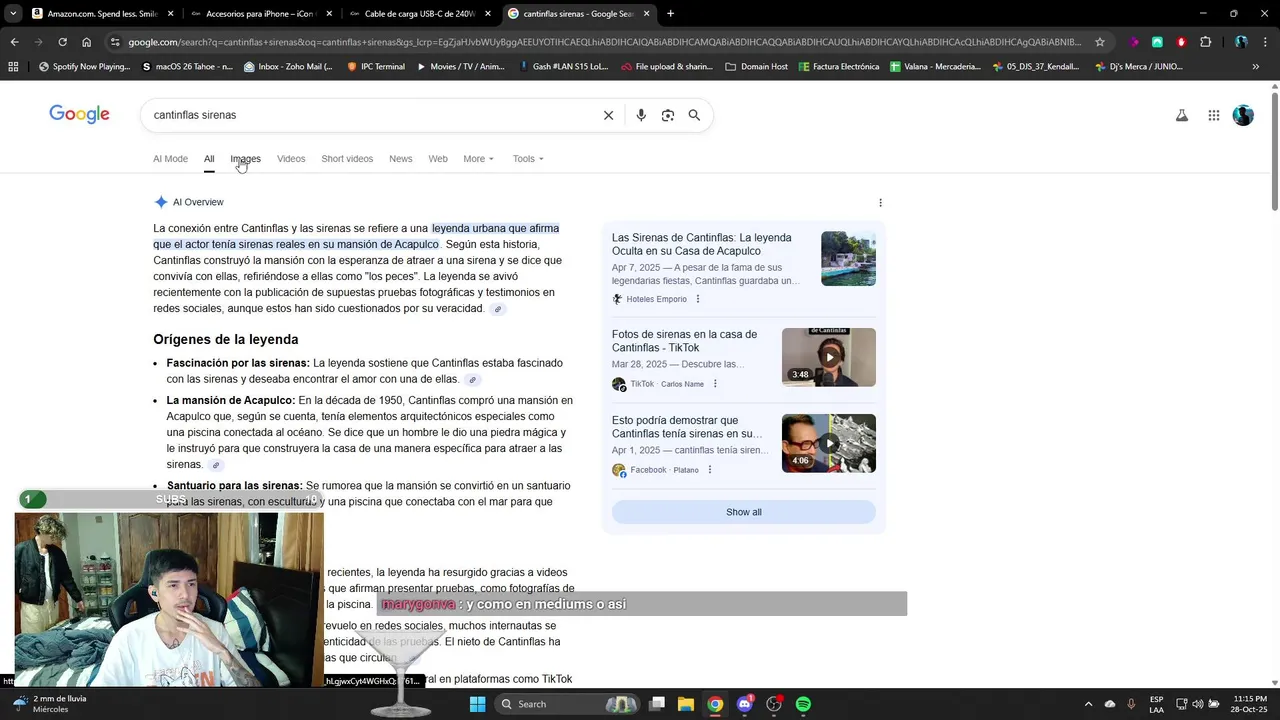Clear the Google search box text
This screenshot has height=720, width=1280.
[608, 115]
